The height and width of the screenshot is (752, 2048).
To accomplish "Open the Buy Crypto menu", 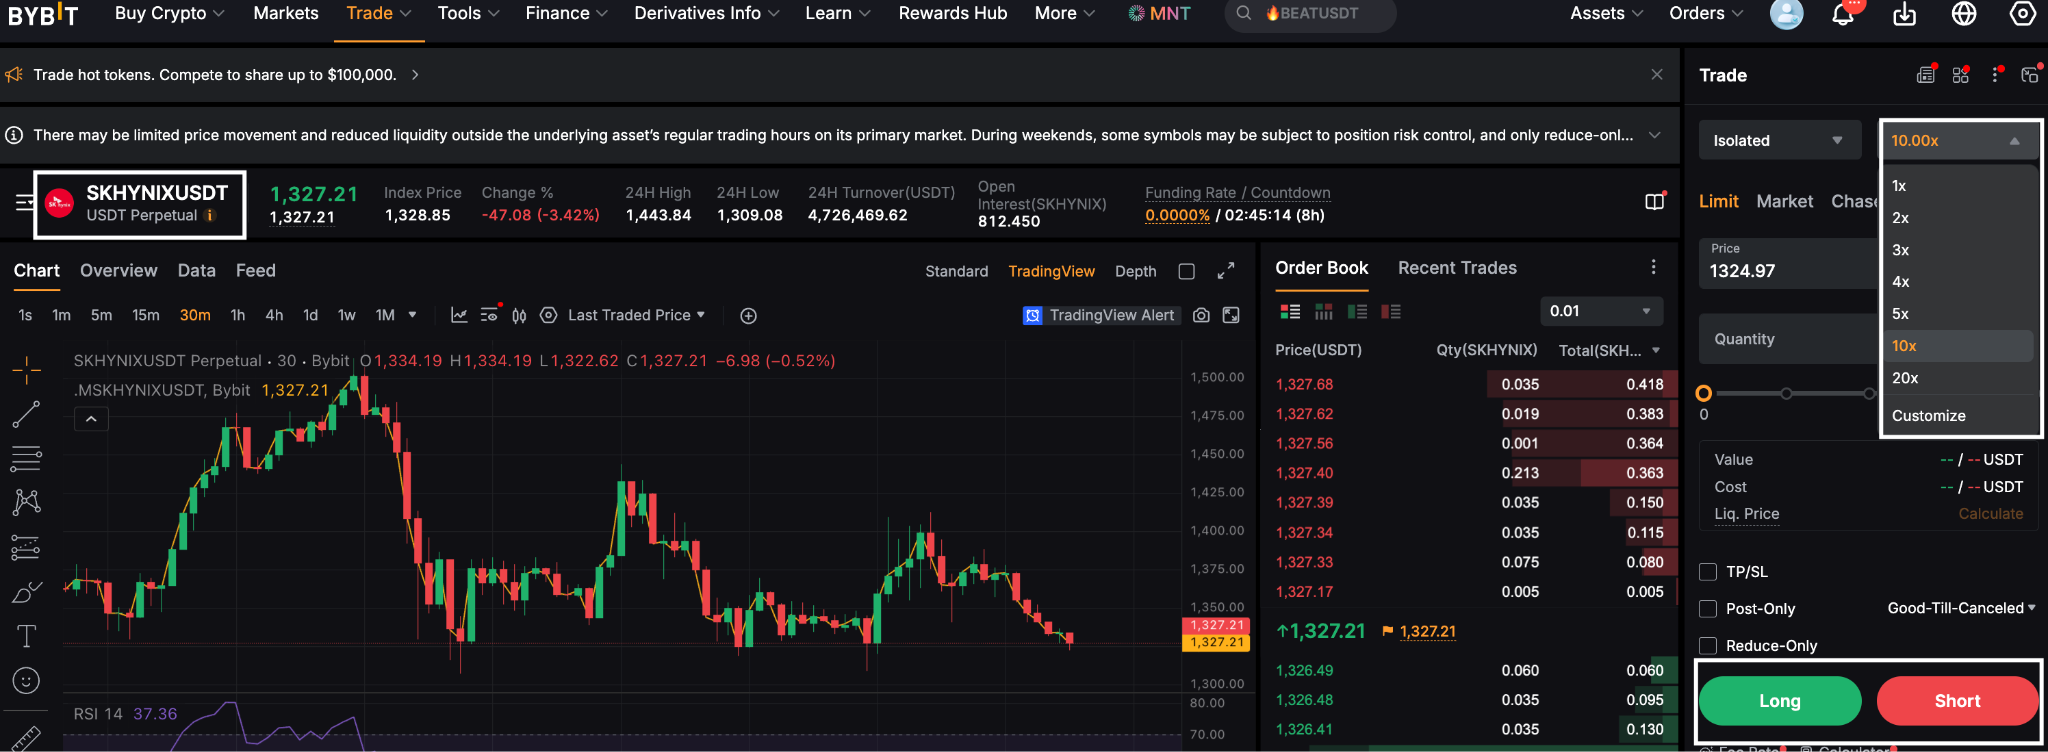I will pyautogui.click(x=169, y=13).
